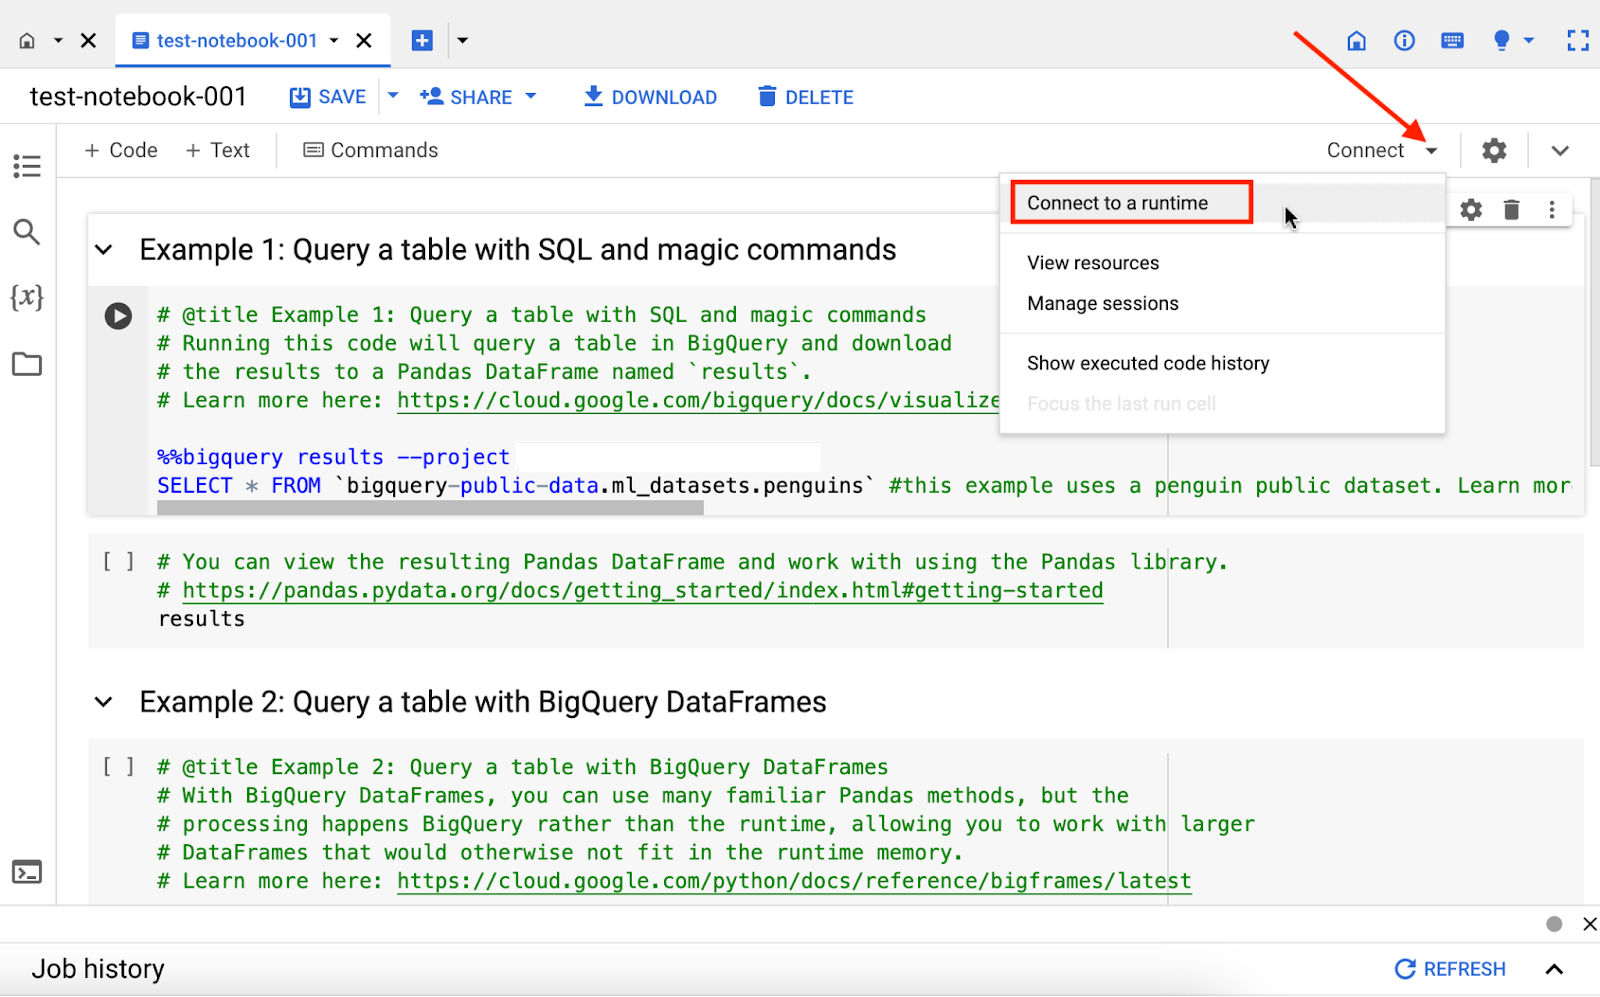Select Connect to a runtime

click(1222, 203)
